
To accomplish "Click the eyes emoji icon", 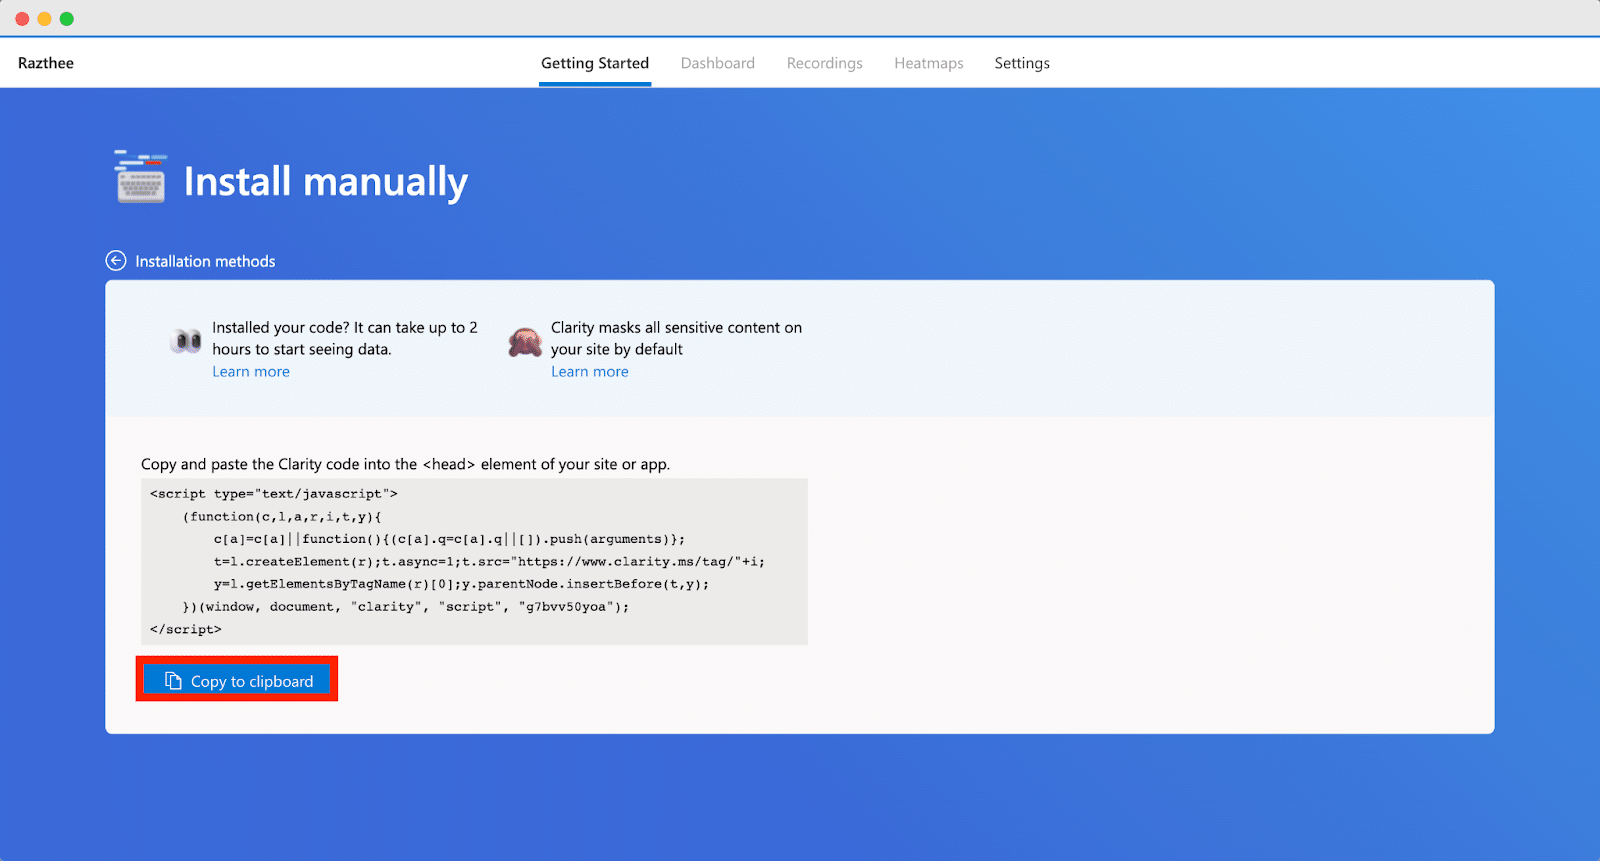I will (186, 342).
